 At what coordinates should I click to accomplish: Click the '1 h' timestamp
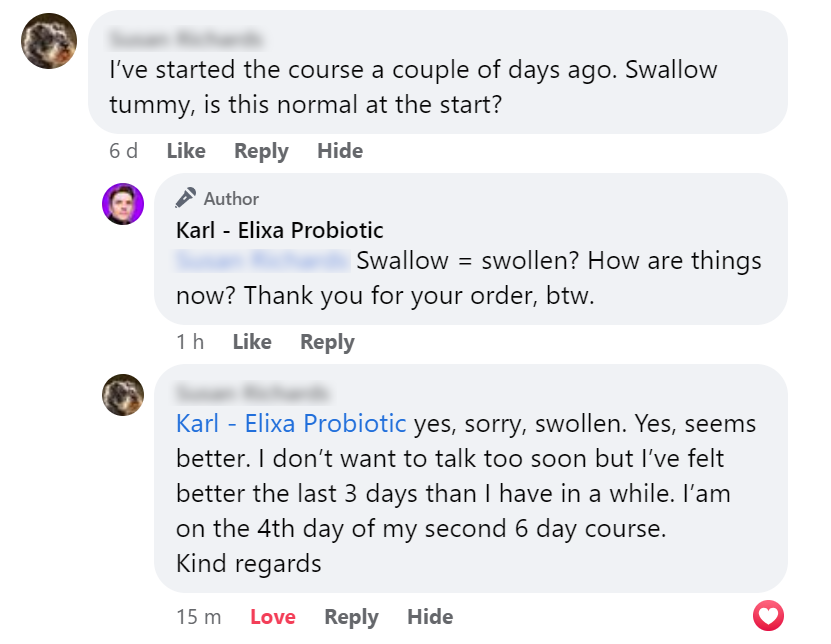click(x=190, y=342)
